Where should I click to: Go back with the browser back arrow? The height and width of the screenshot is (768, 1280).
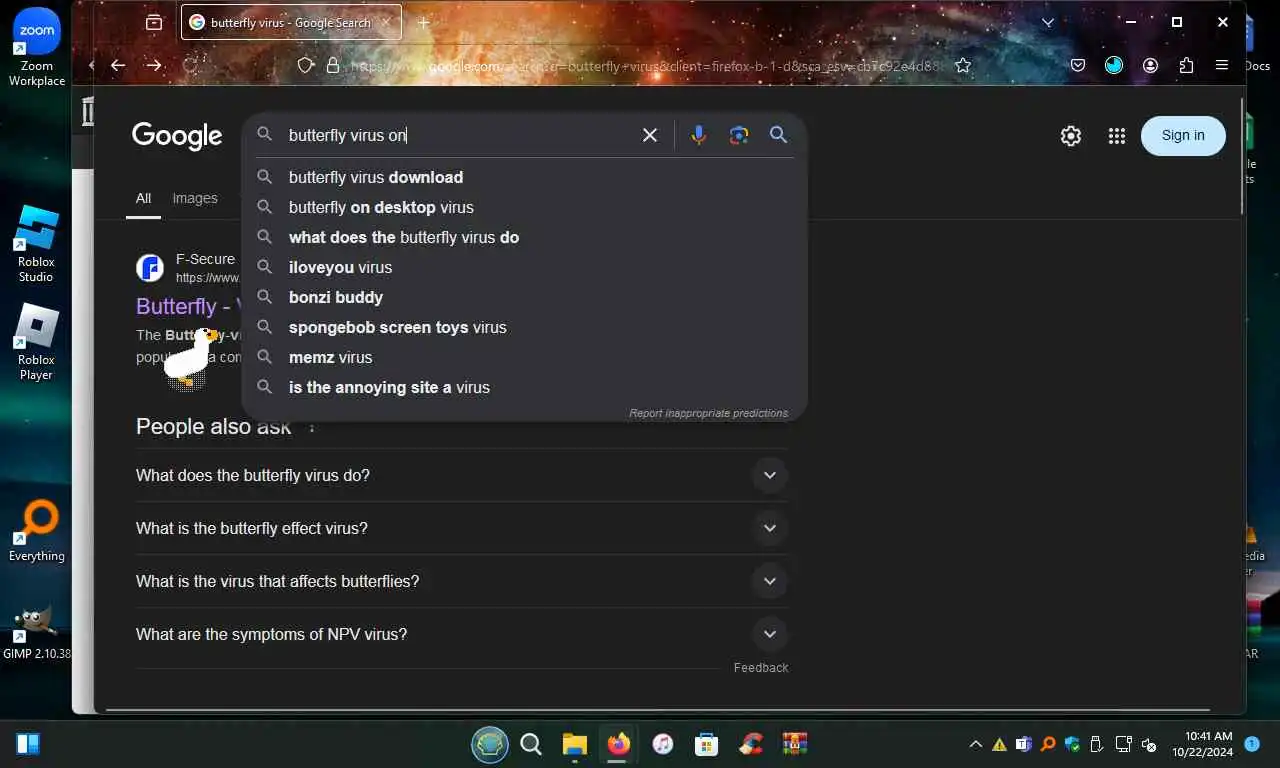click(x=118, y=65)
